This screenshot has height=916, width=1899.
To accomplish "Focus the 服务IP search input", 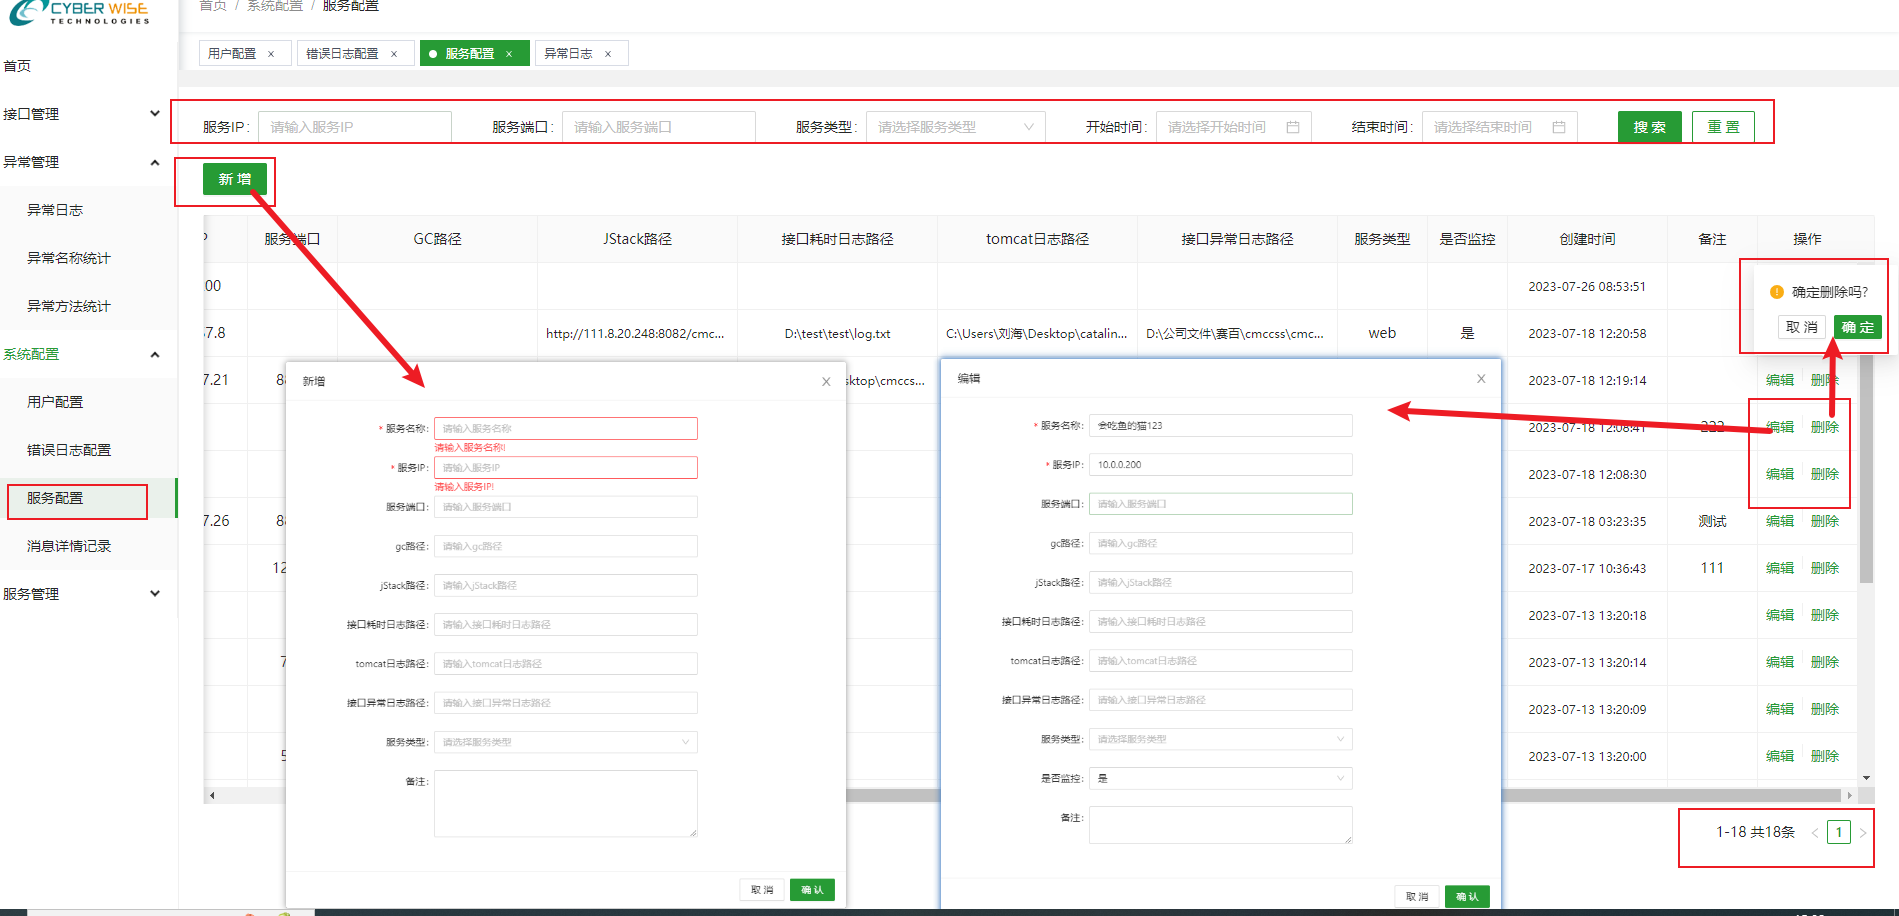I will (x=355, y=127).
